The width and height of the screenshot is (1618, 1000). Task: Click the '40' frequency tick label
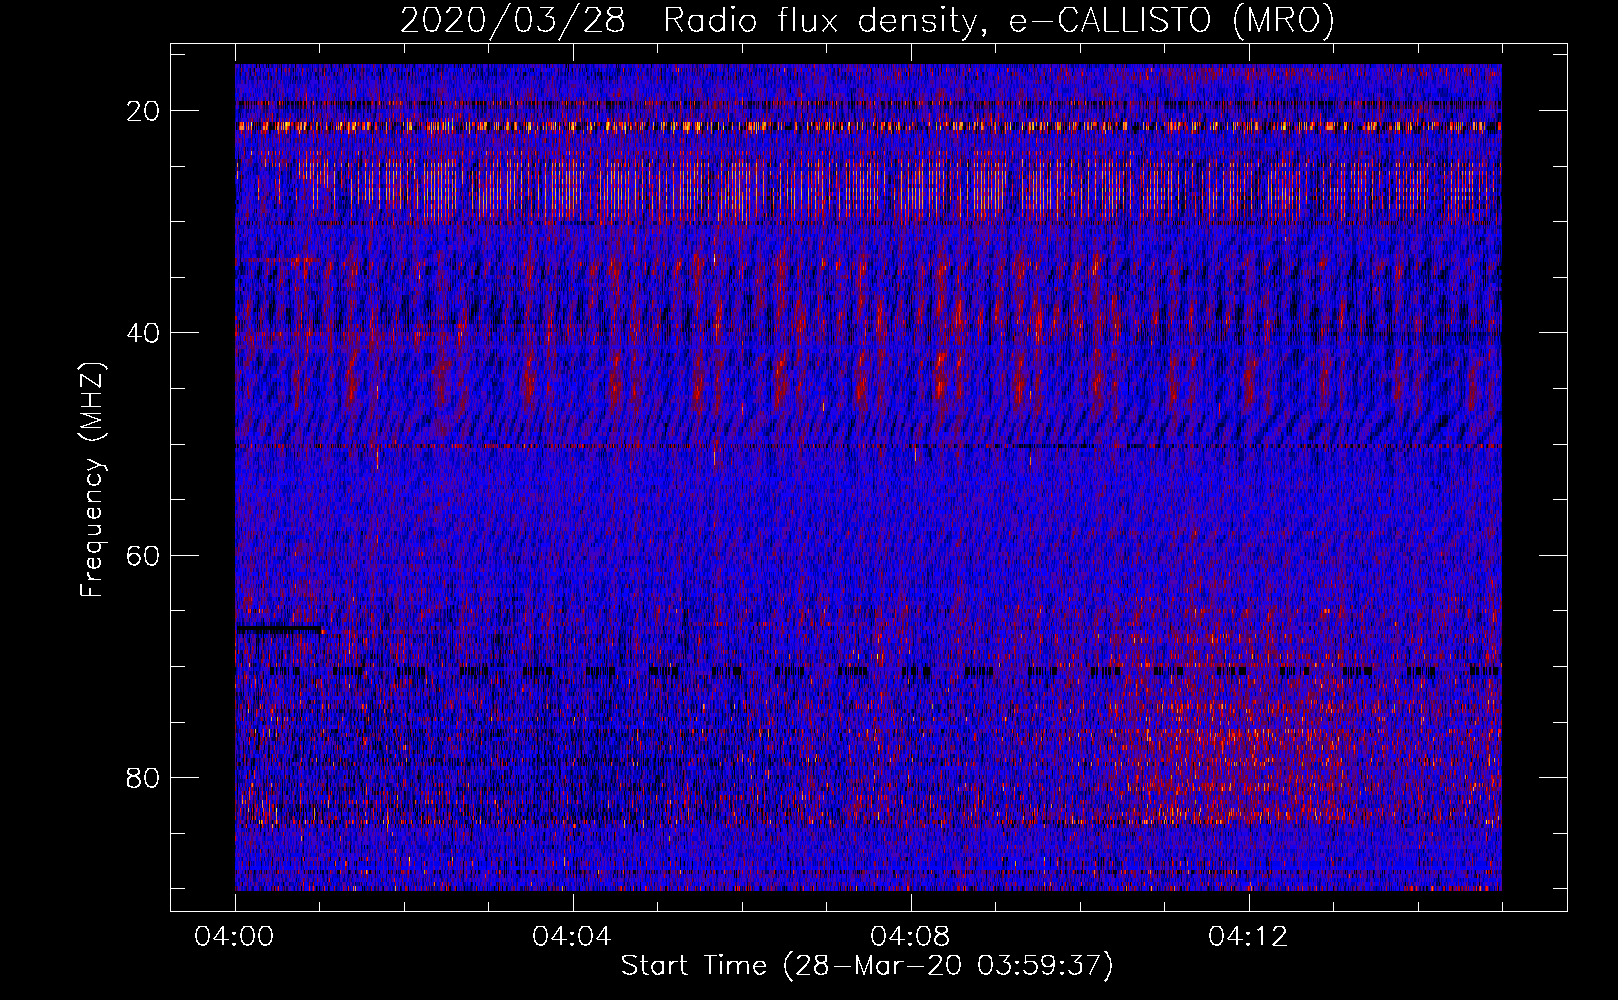(x=144, y=333)
